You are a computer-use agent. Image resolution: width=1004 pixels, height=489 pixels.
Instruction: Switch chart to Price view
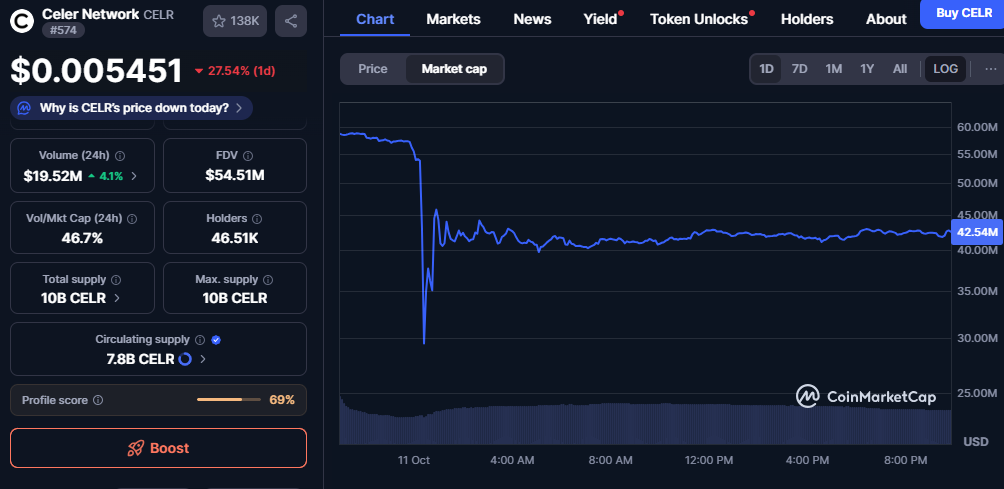(373, 69)
